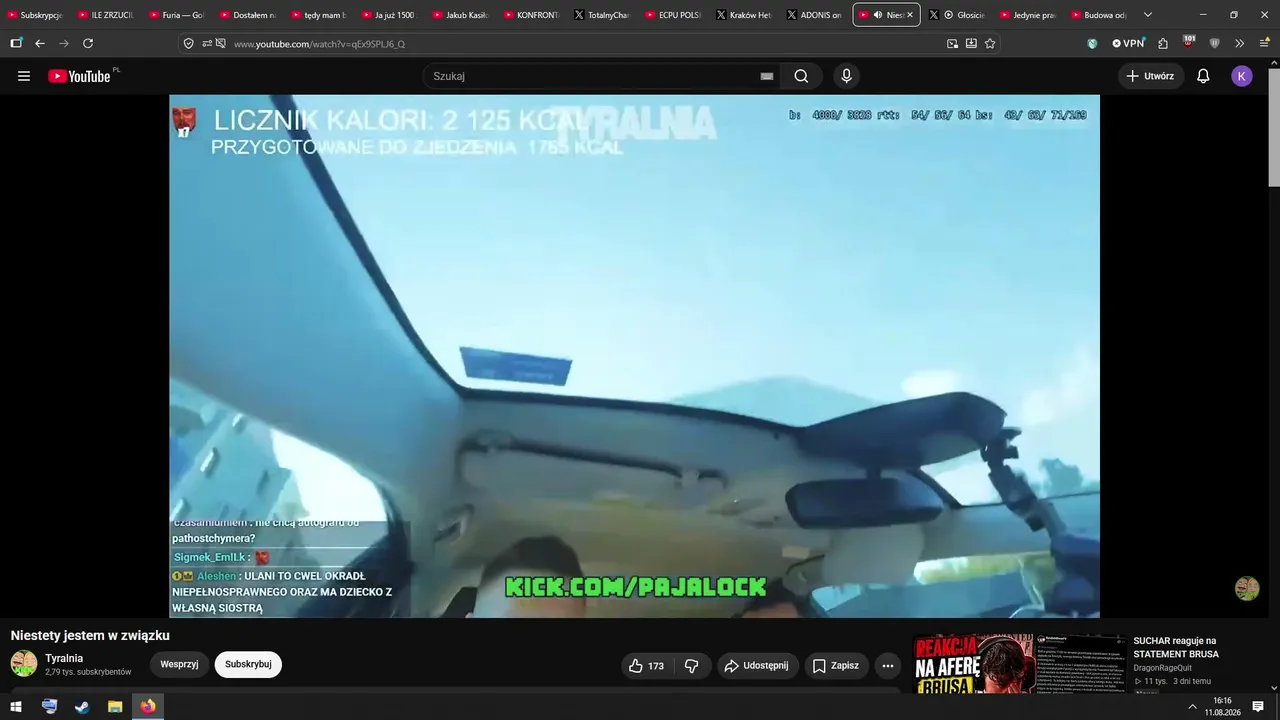
Task: Open the browser application menu
Action: point(1264,43)
